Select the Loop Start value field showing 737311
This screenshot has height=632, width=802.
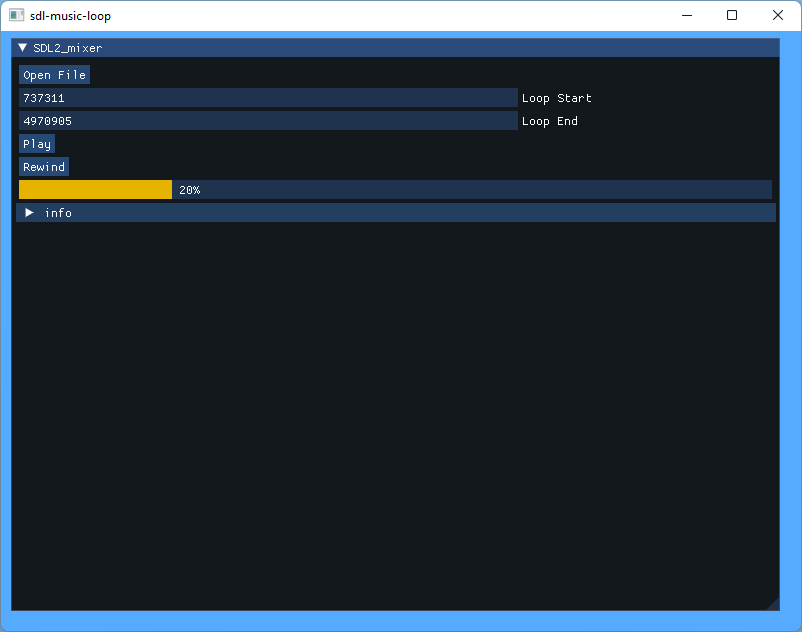coord(268,97)
